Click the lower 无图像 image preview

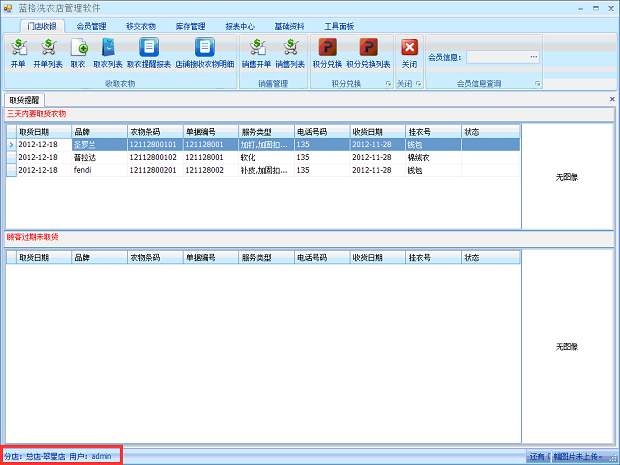pos(567,346)
